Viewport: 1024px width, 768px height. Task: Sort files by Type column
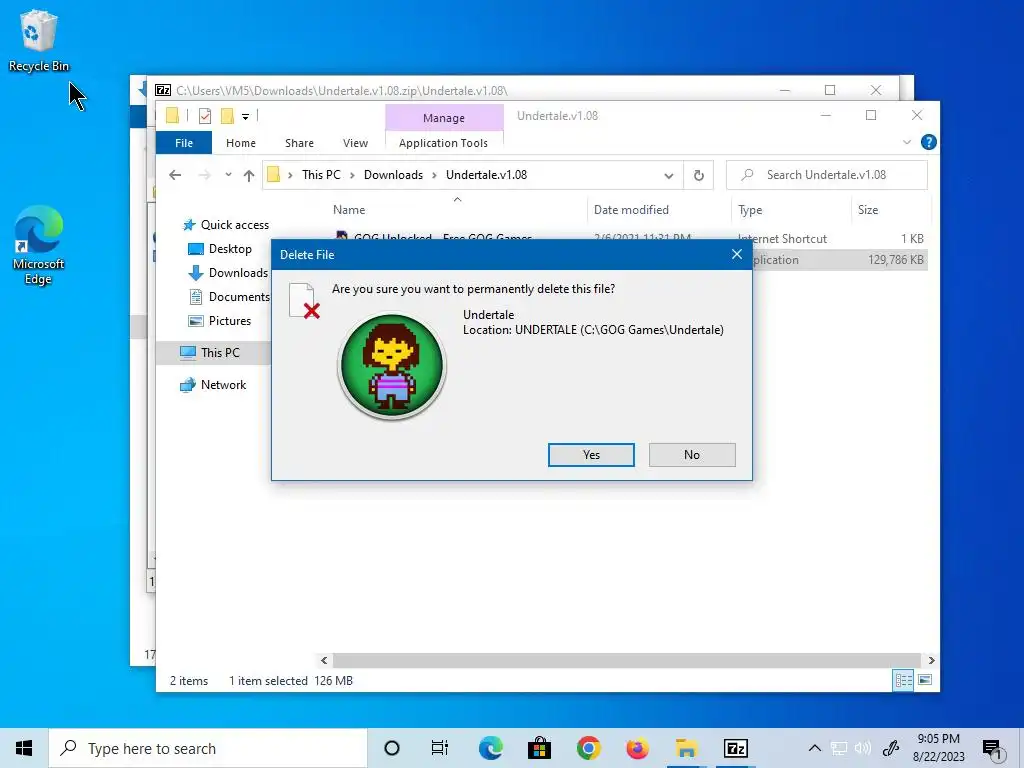click(791, 210)
